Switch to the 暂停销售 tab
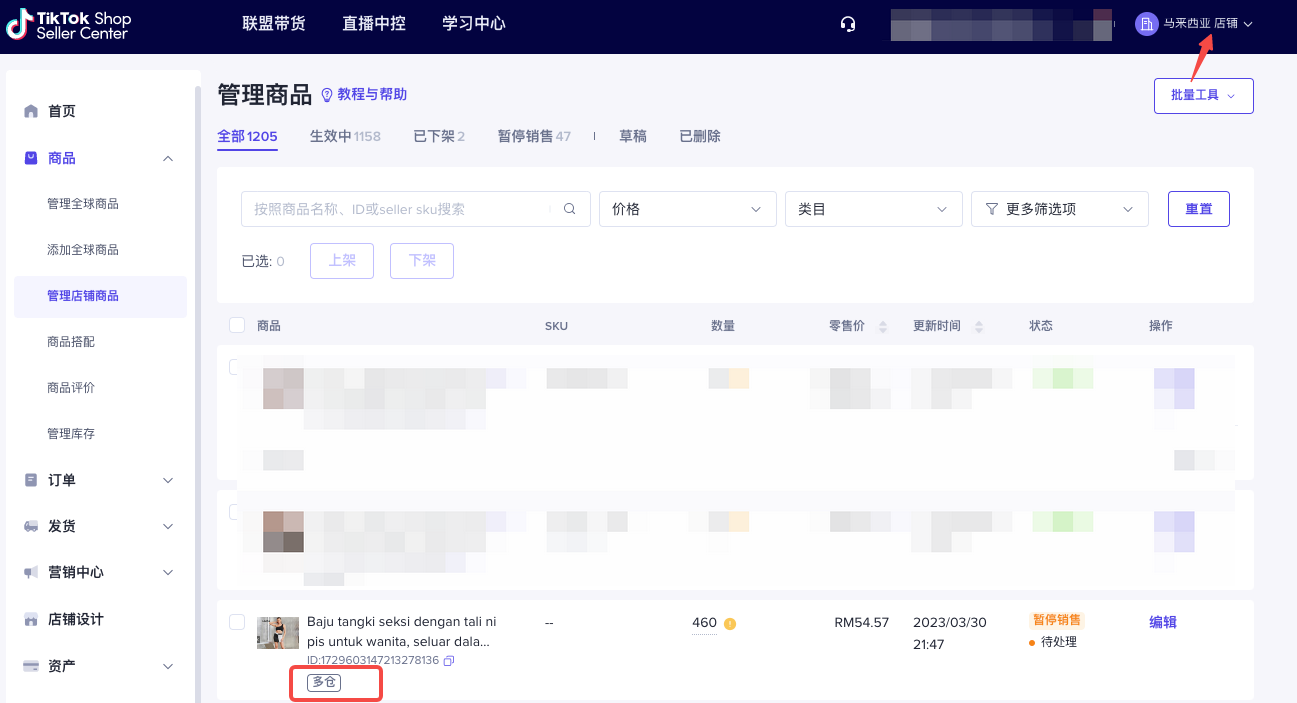 (x=533, y=136)
